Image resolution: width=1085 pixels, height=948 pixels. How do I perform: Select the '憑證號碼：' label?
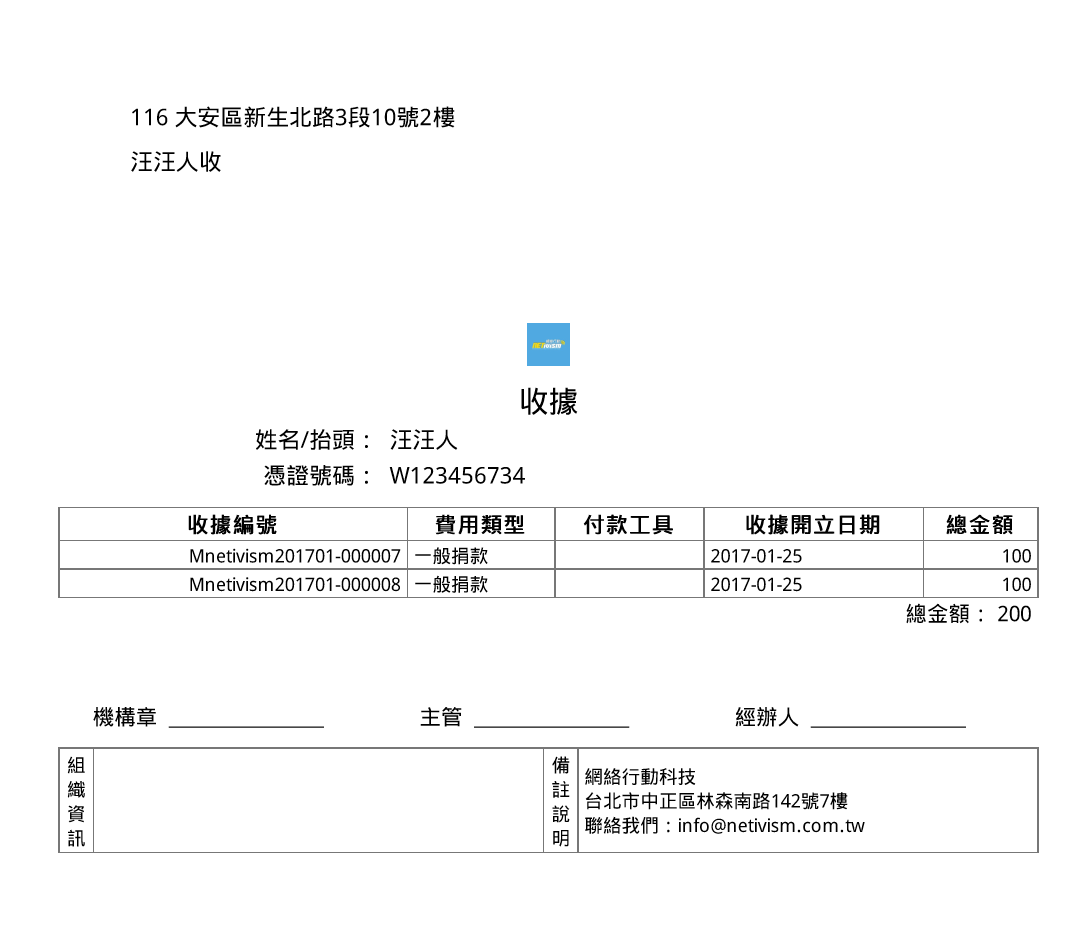(318, 475)
